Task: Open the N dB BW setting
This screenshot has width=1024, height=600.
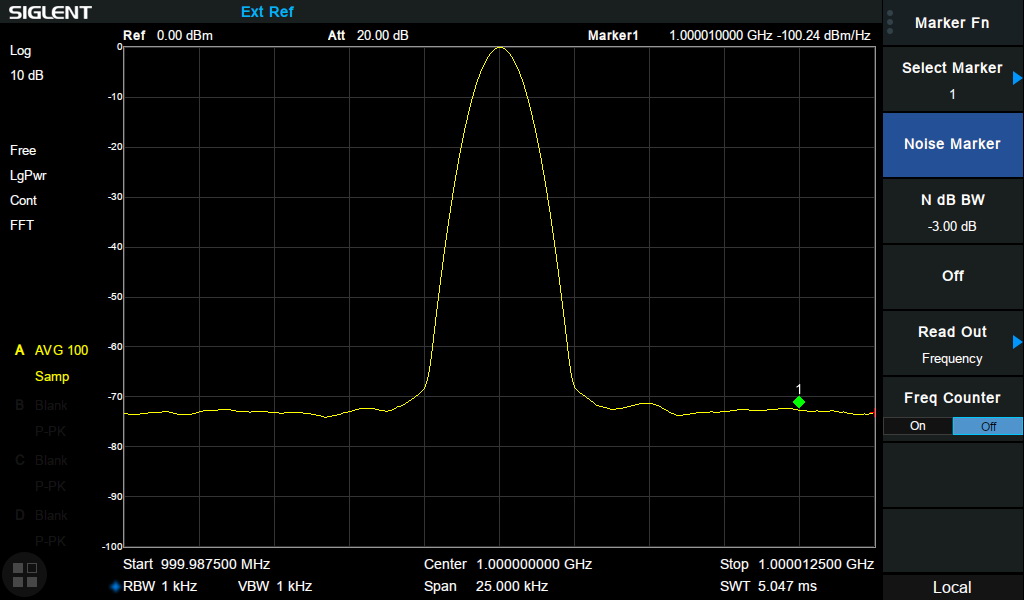Action: click(952, 211)
